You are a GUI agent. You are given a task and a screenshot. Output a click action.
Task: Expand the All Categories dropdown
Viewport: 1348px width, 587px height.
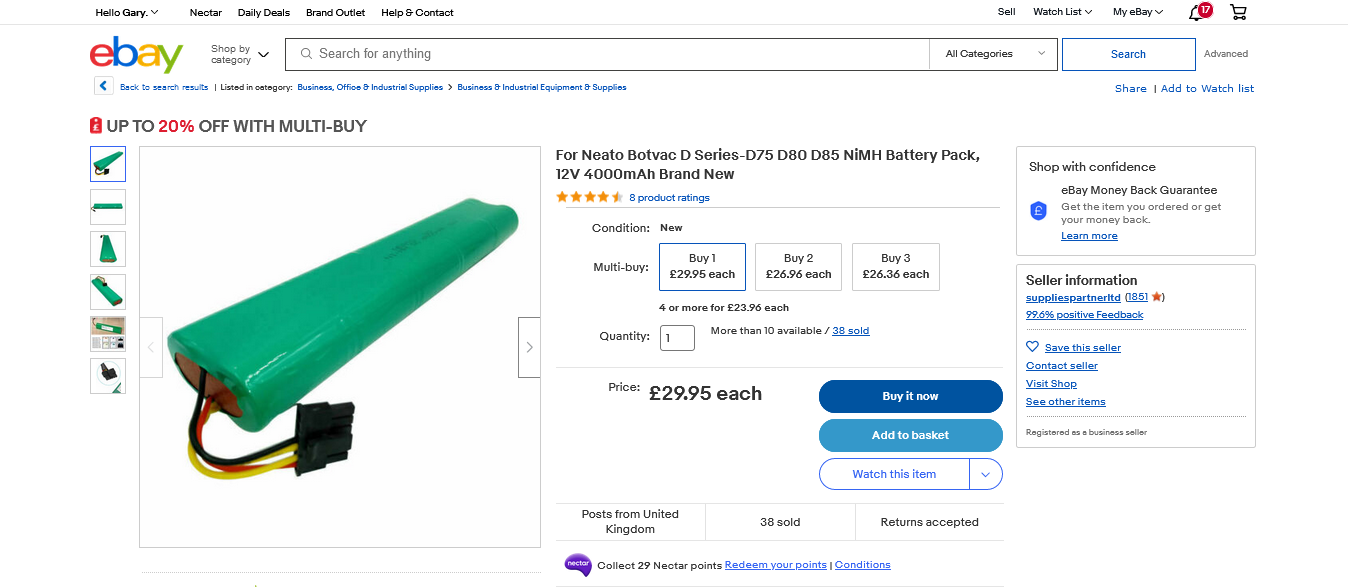[x=994, y=54]
